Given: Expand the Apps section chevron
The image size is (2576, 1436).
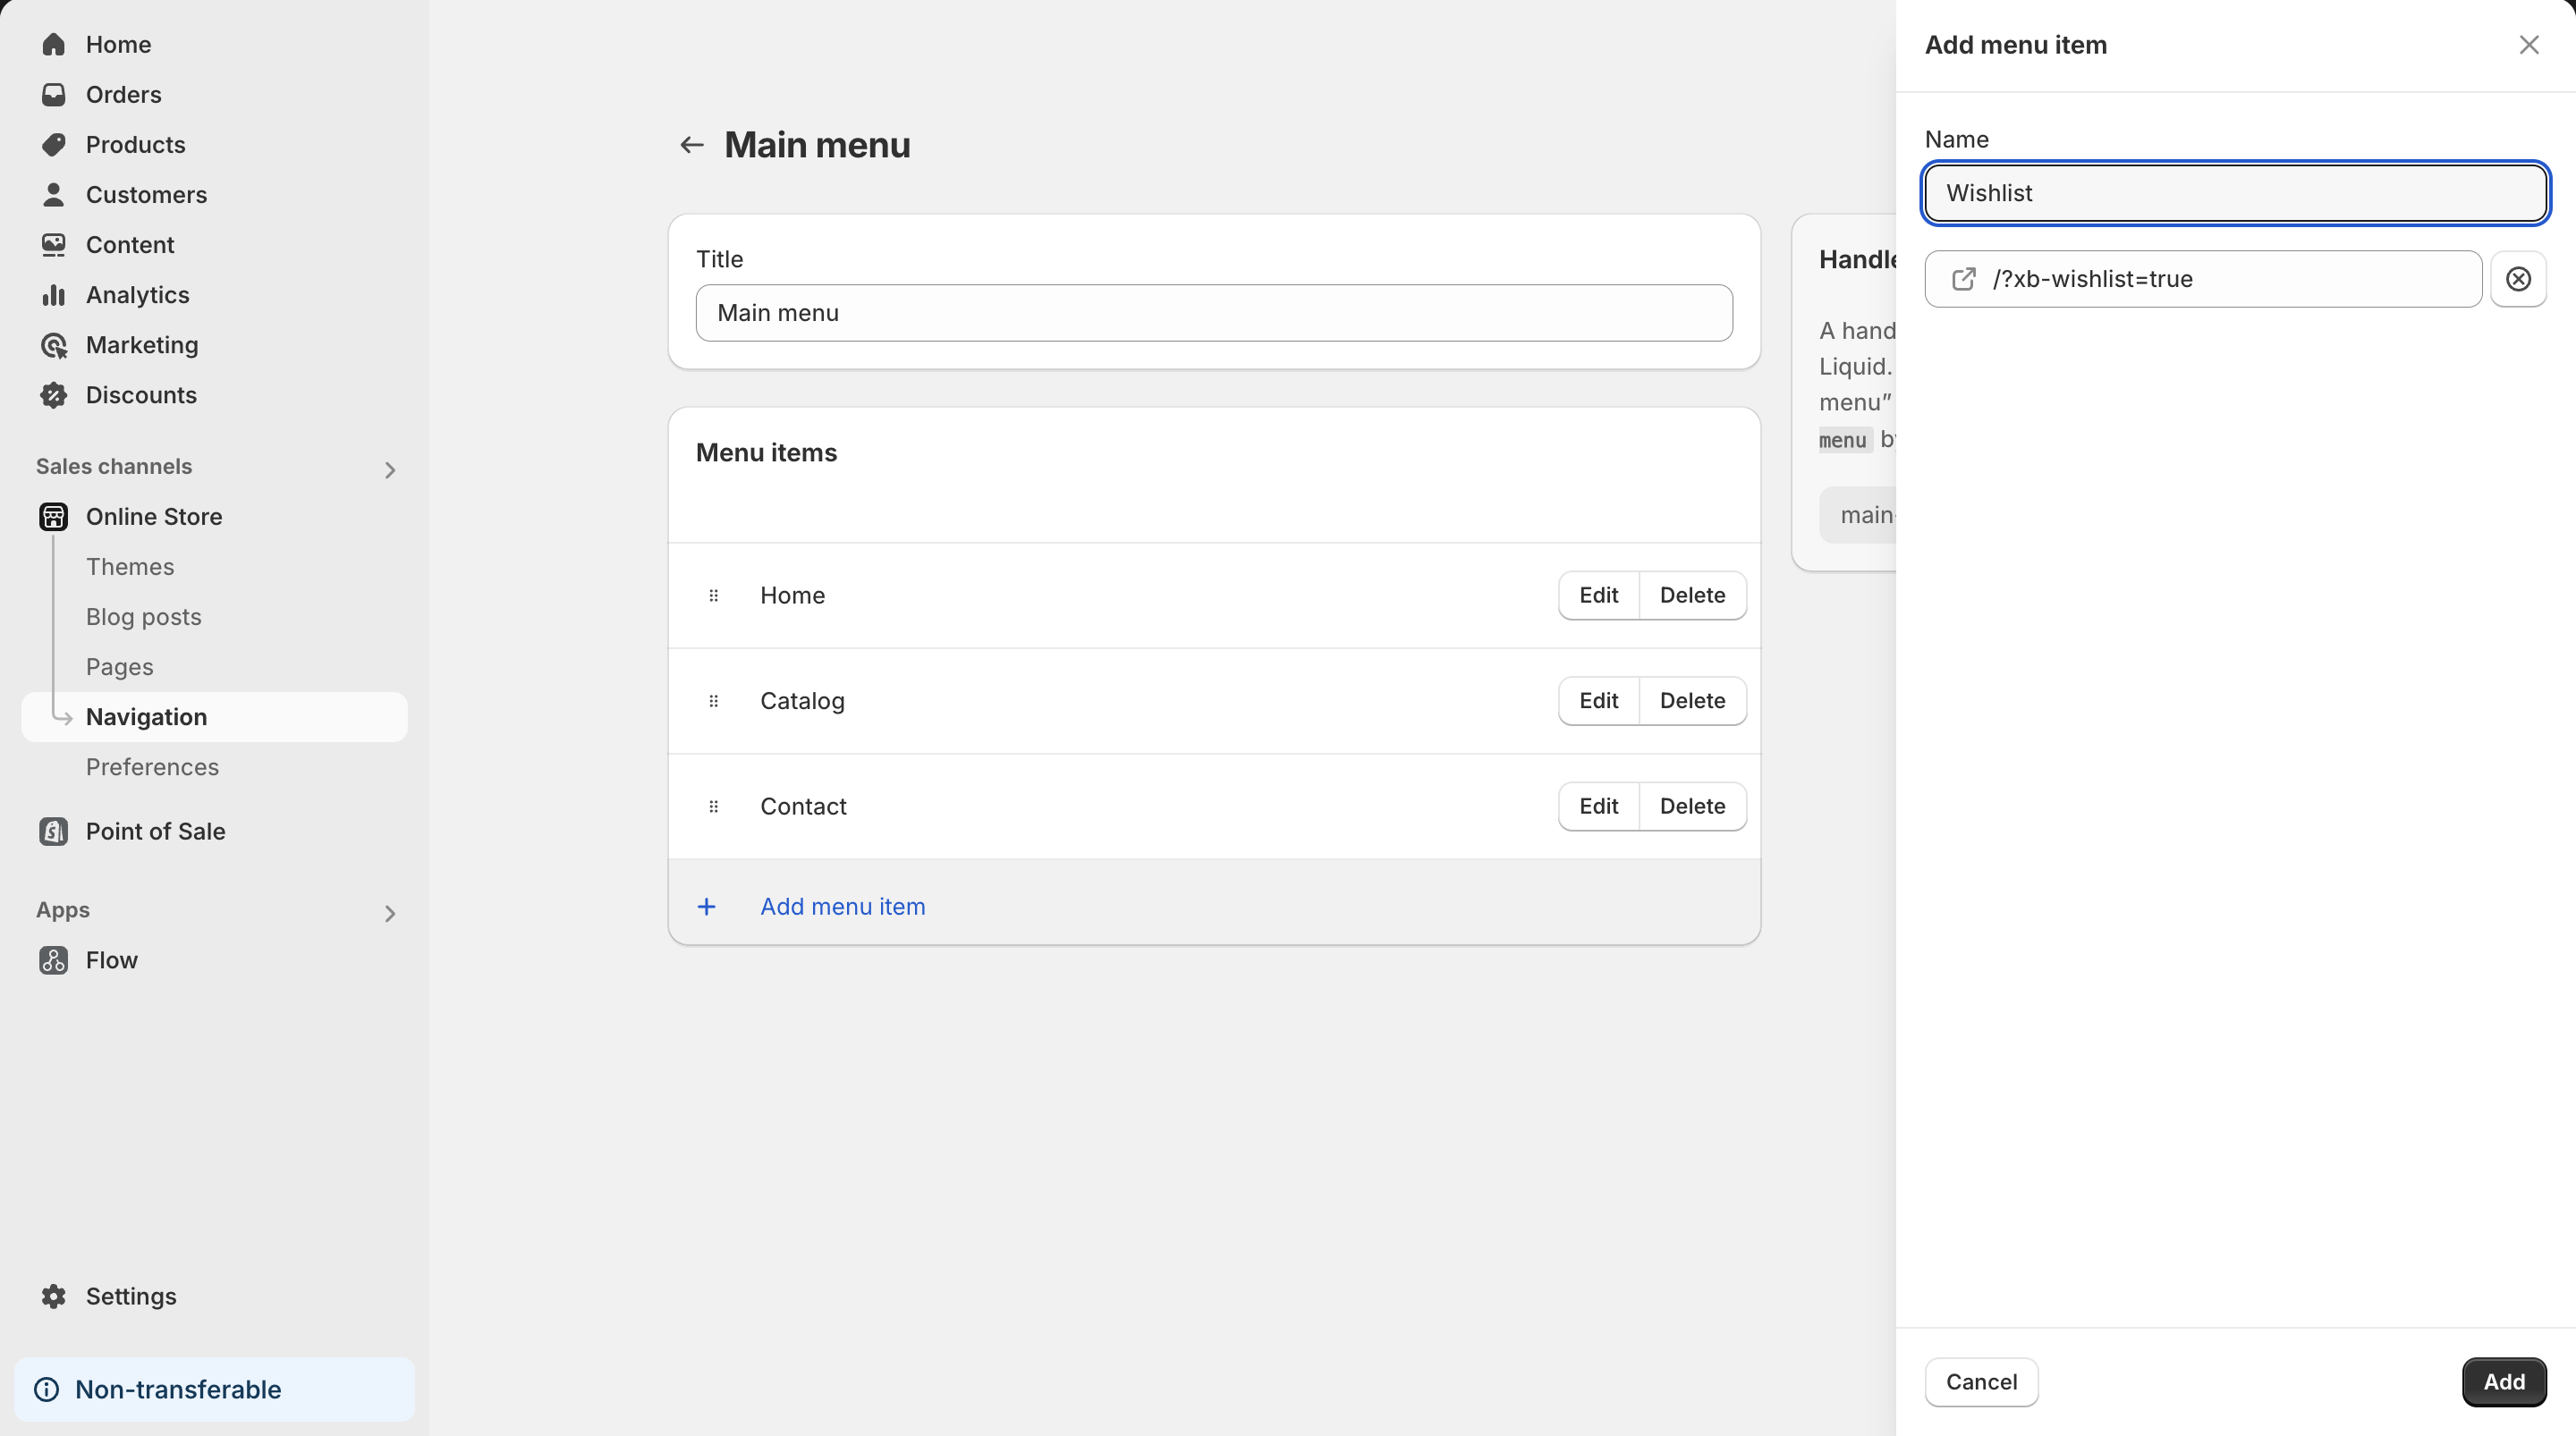Looking at the screenshot, I should tap(390, 913).
